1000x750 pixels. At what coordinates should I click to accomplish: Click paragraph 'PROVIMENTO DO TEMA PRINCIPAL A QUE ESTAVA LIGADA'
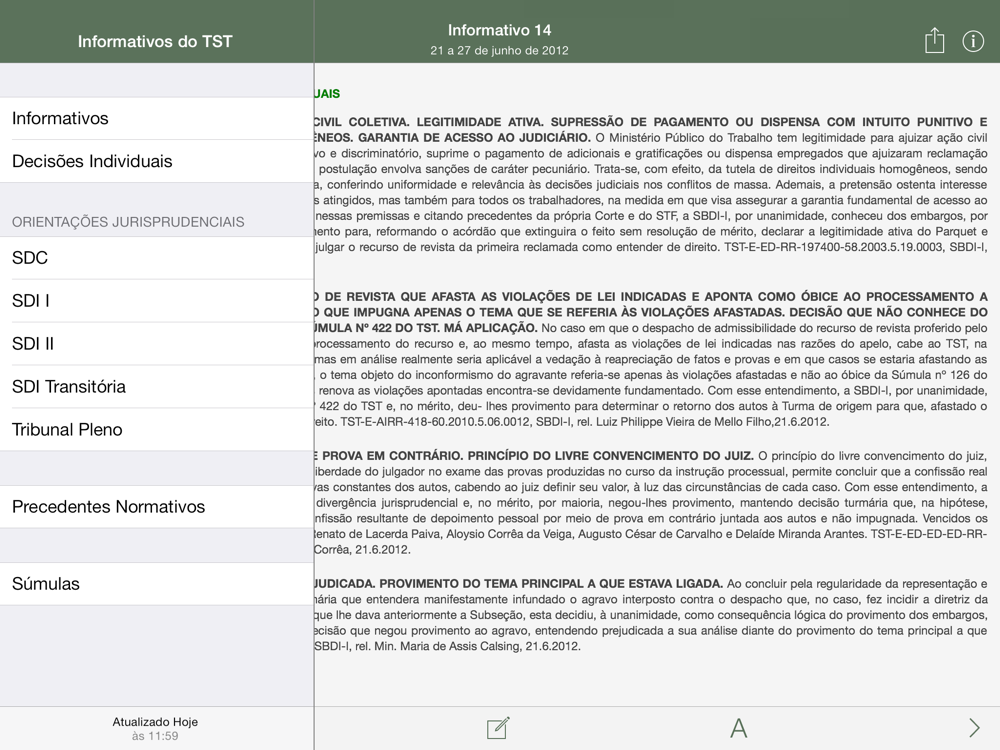tap(651, 615)
